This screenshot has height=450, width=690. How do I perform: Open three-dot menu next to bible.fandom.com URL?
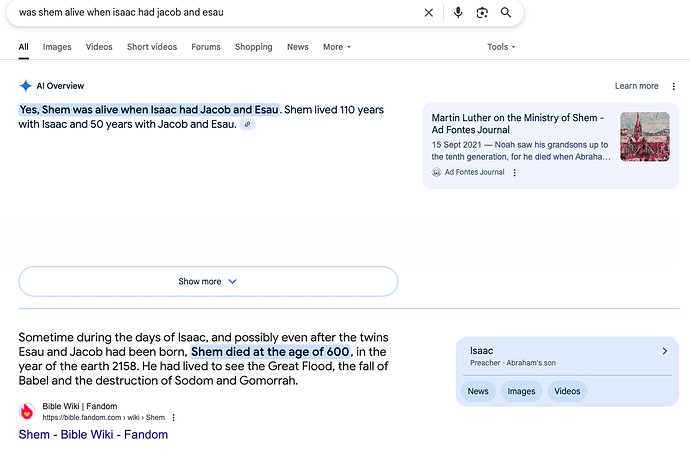click(173, 417)
